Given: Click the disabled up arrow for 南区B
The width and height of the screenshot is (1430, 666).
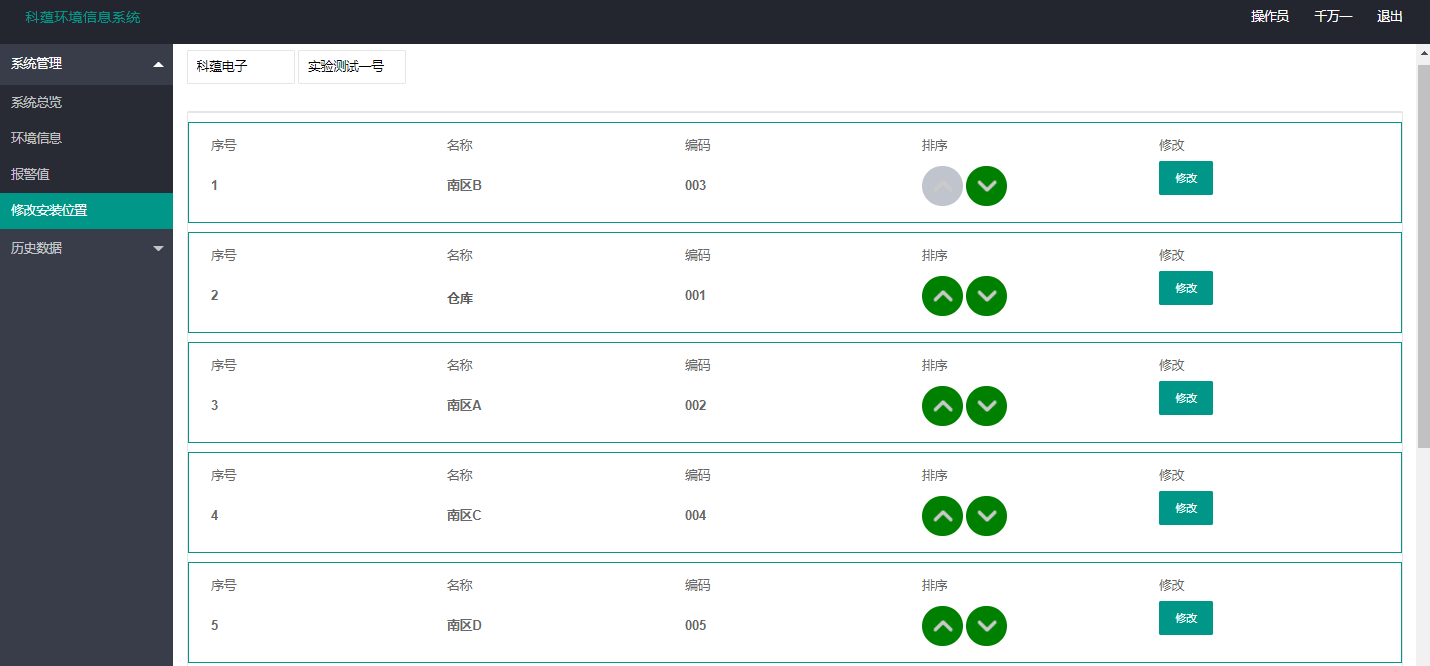Looking at the screenshot, I should (942, 186).
